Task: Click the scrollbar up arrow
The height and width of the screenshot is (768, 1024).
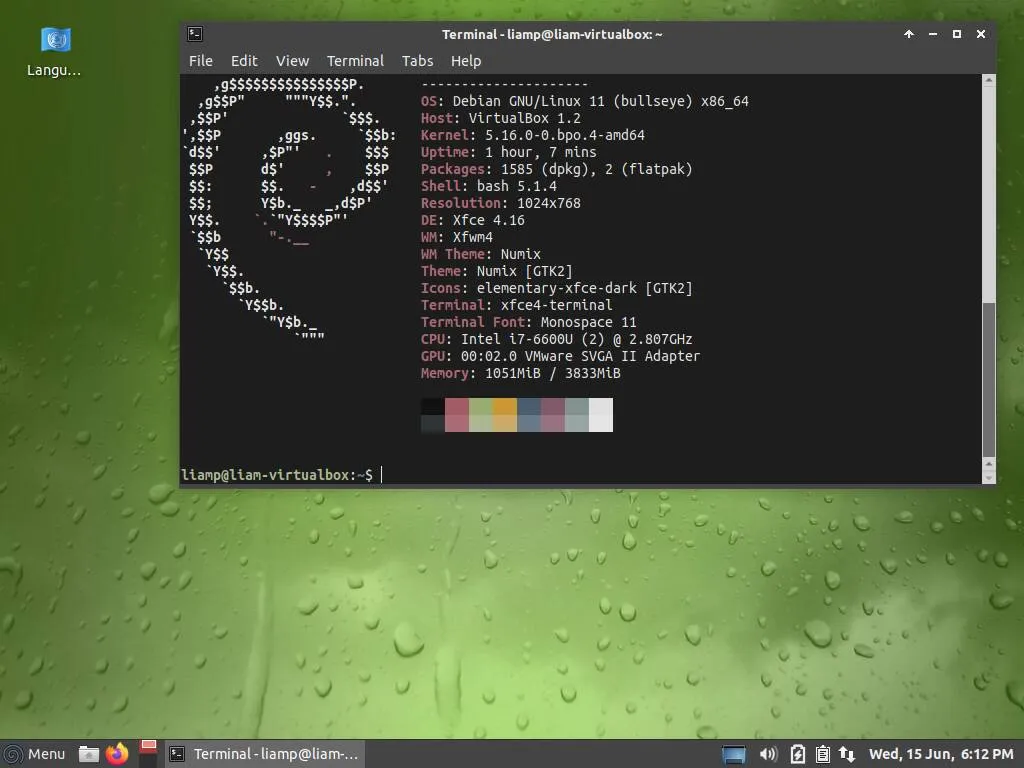Action: pyautogui.click(x=989, y=80)
